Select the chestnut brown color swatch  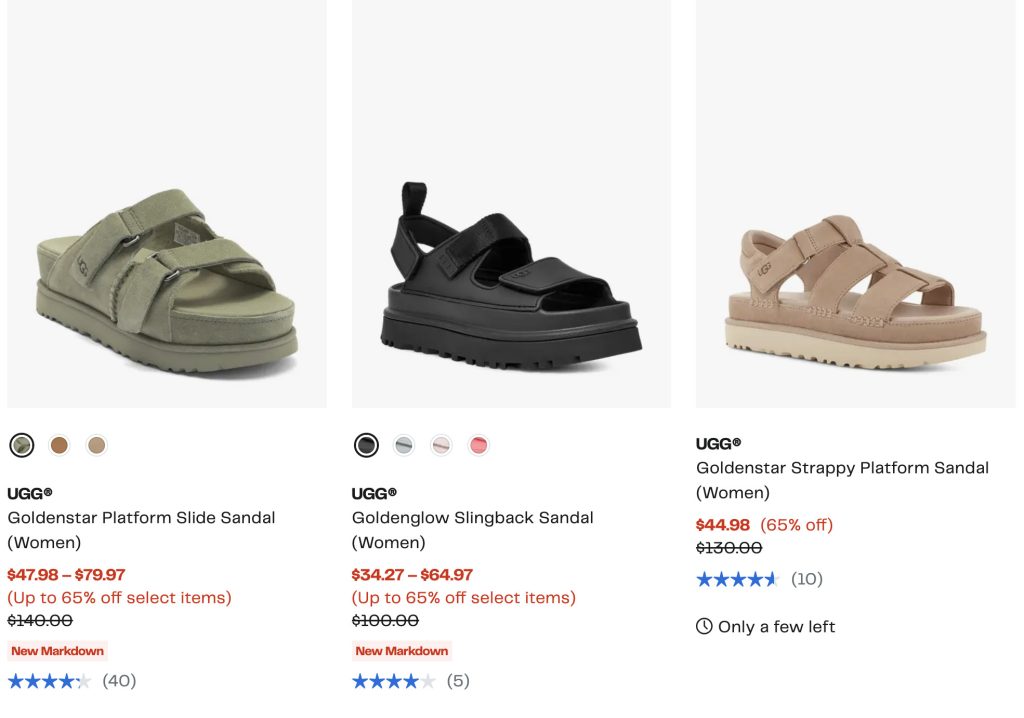tap(59, 445)
